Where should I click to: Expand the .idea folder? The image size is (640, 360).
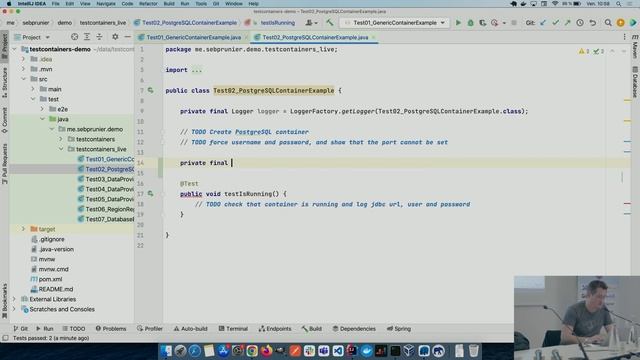pos(24,59)
